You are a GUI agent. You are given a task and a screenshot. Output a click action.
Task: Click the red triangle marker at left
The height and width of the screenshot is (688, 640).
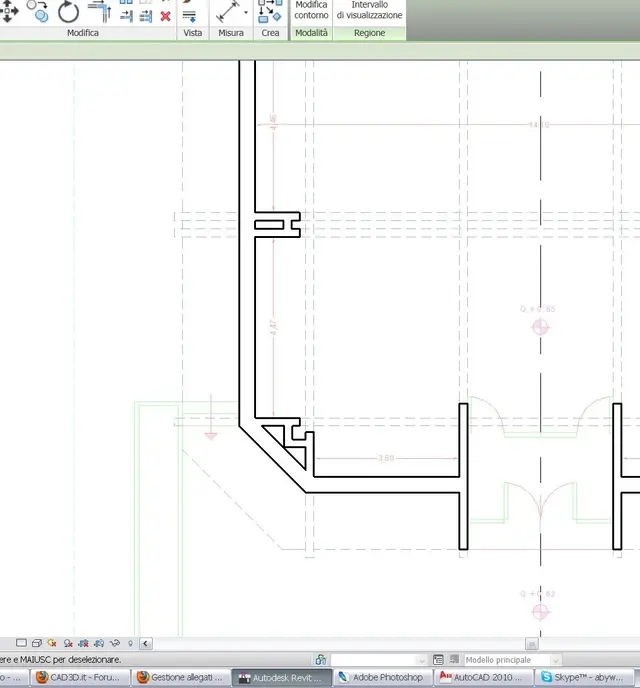[x=211, y=436]
